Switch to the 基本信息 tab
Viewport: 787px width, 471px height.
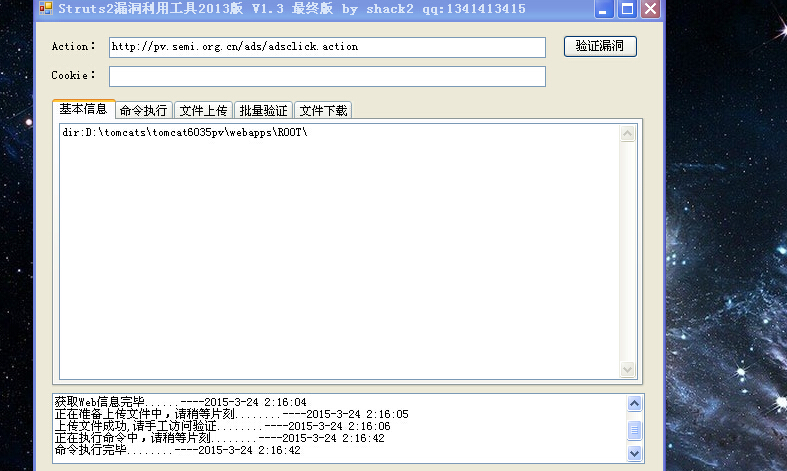click(x=84, y=109)
